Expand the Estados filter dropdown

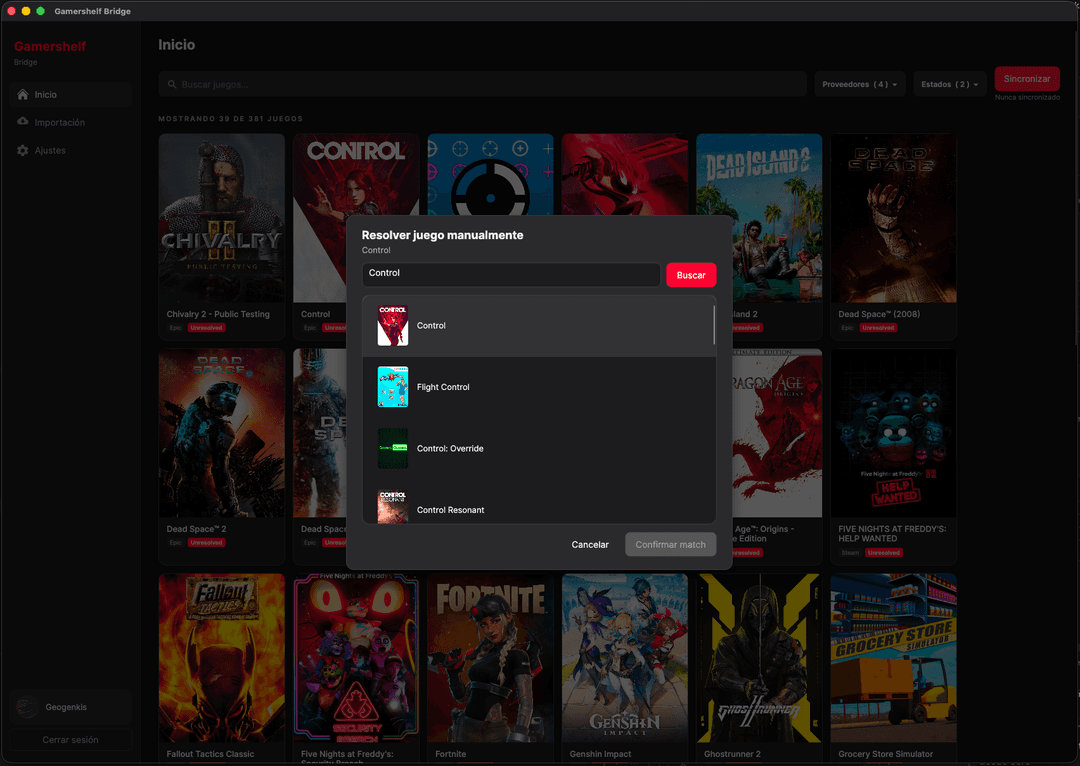(950, 85)
